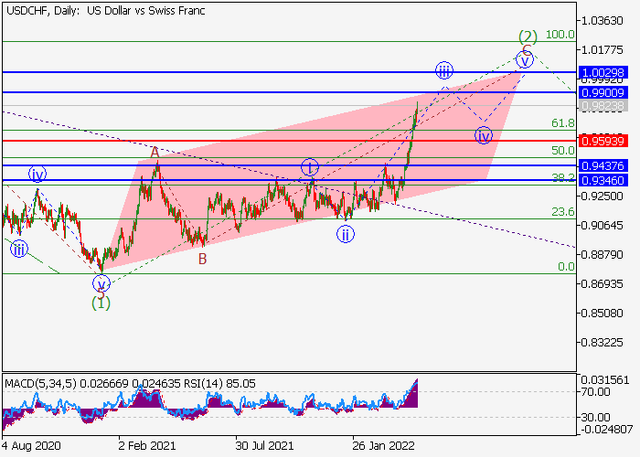Select the circled wave iv marker inside the channel
The width and height of the screenshot is (640, 457).
(483, 134)
